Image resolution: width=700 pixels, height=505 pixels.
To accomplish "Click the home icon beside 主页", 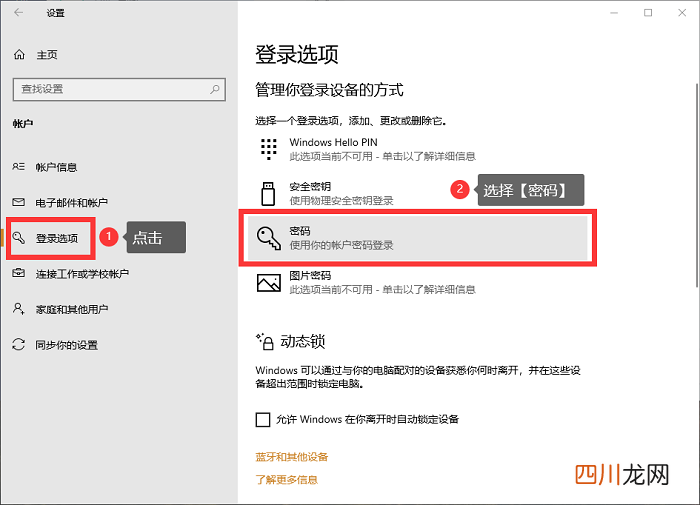I will tap(19, 54).
